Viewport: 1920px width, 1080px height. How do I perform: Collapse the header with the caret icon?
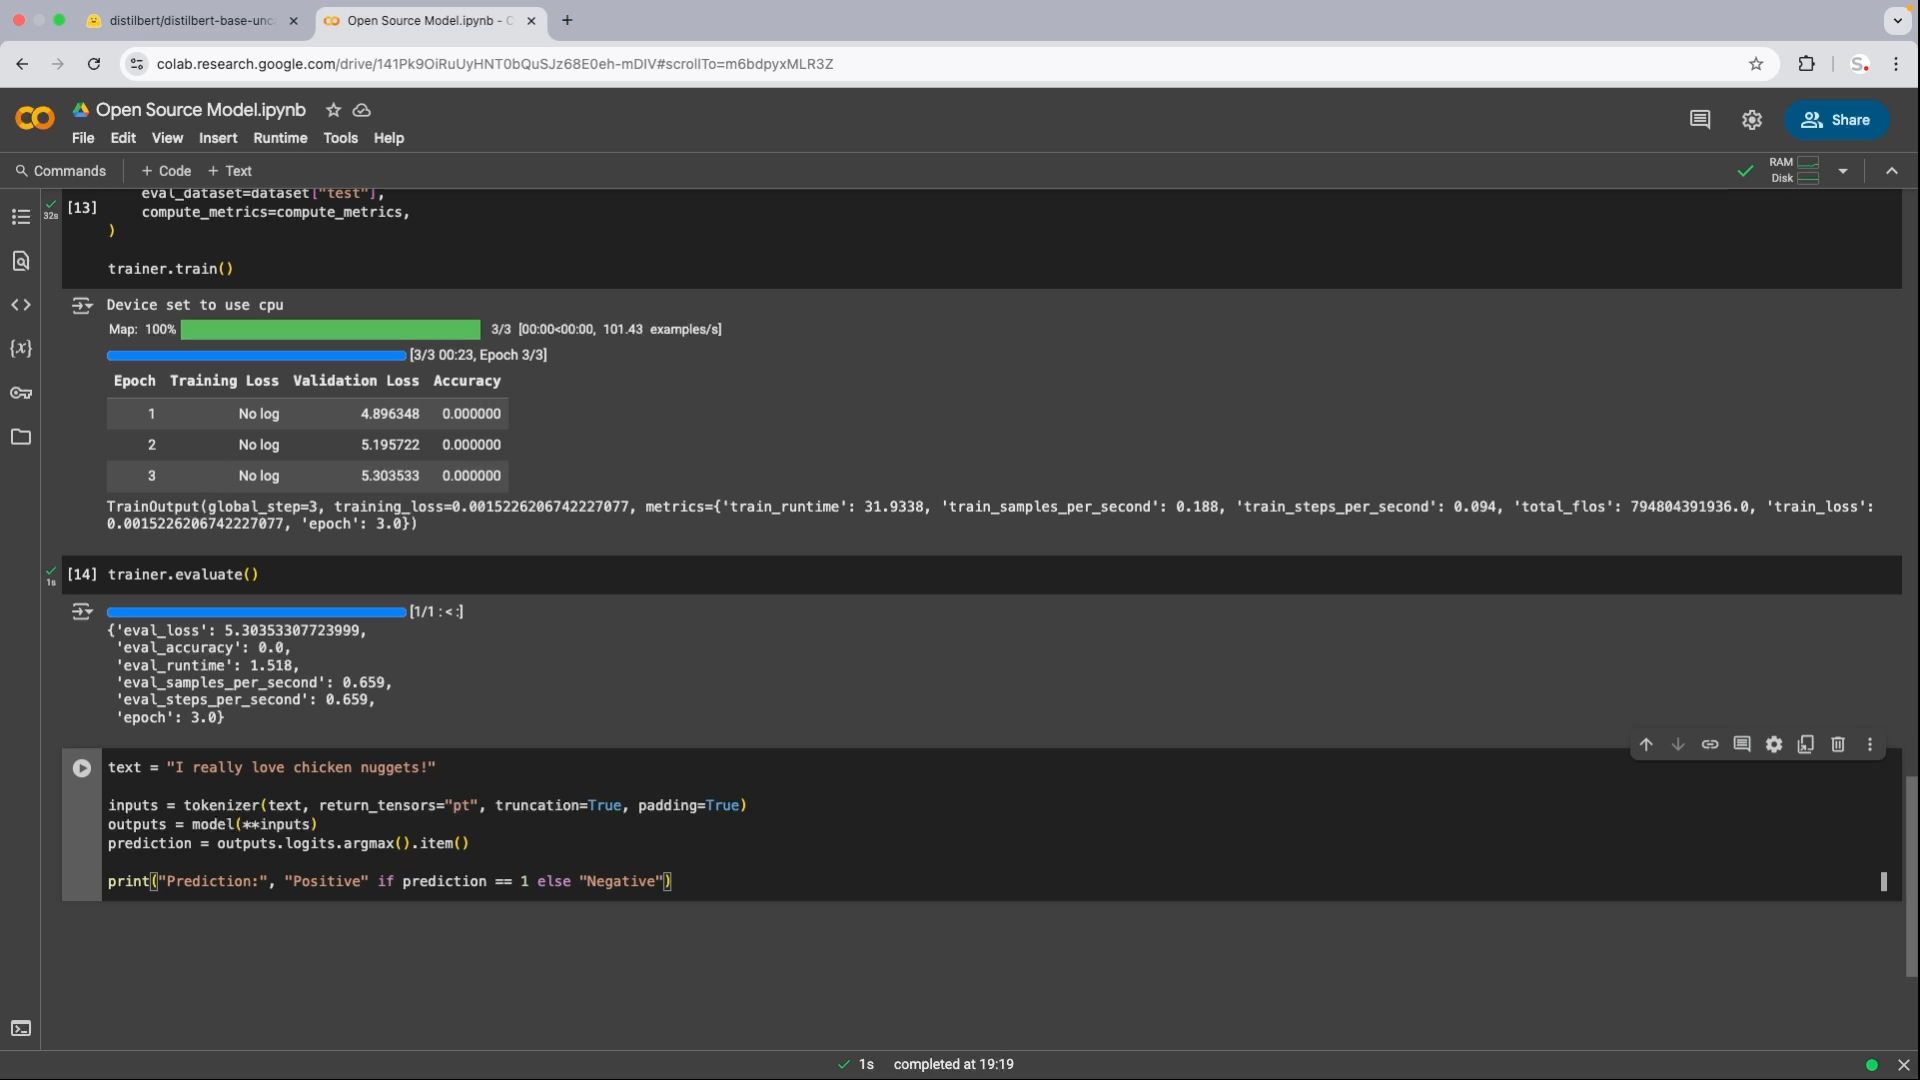point(1892,171)
